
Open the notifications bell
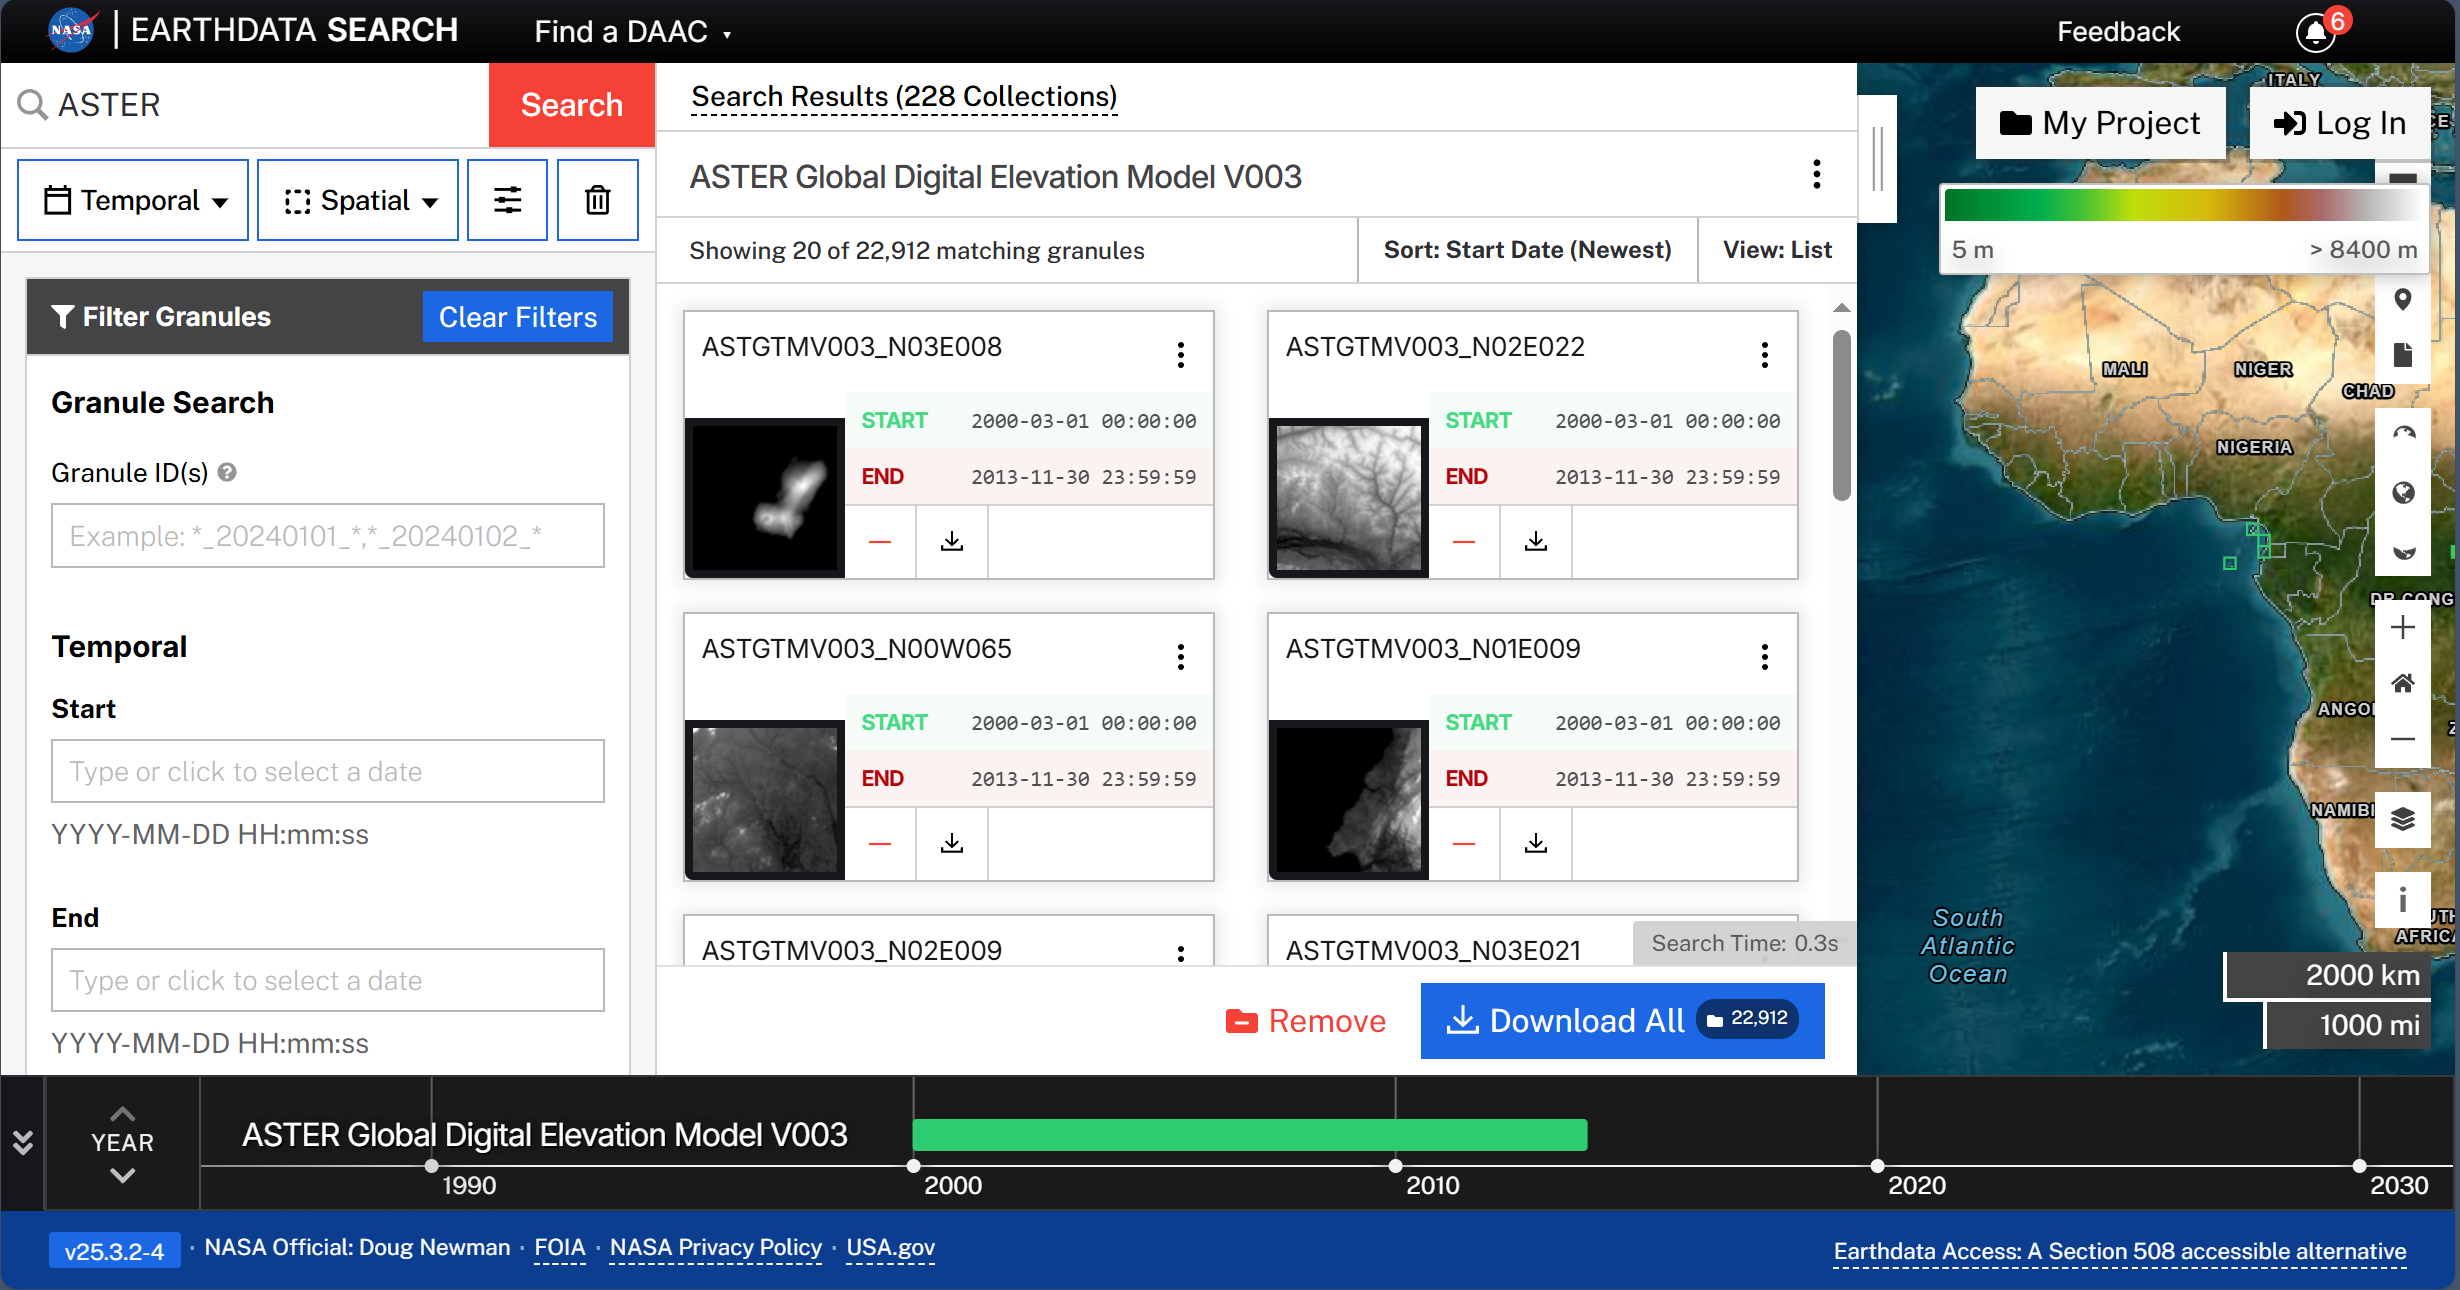coord(2315,32)
